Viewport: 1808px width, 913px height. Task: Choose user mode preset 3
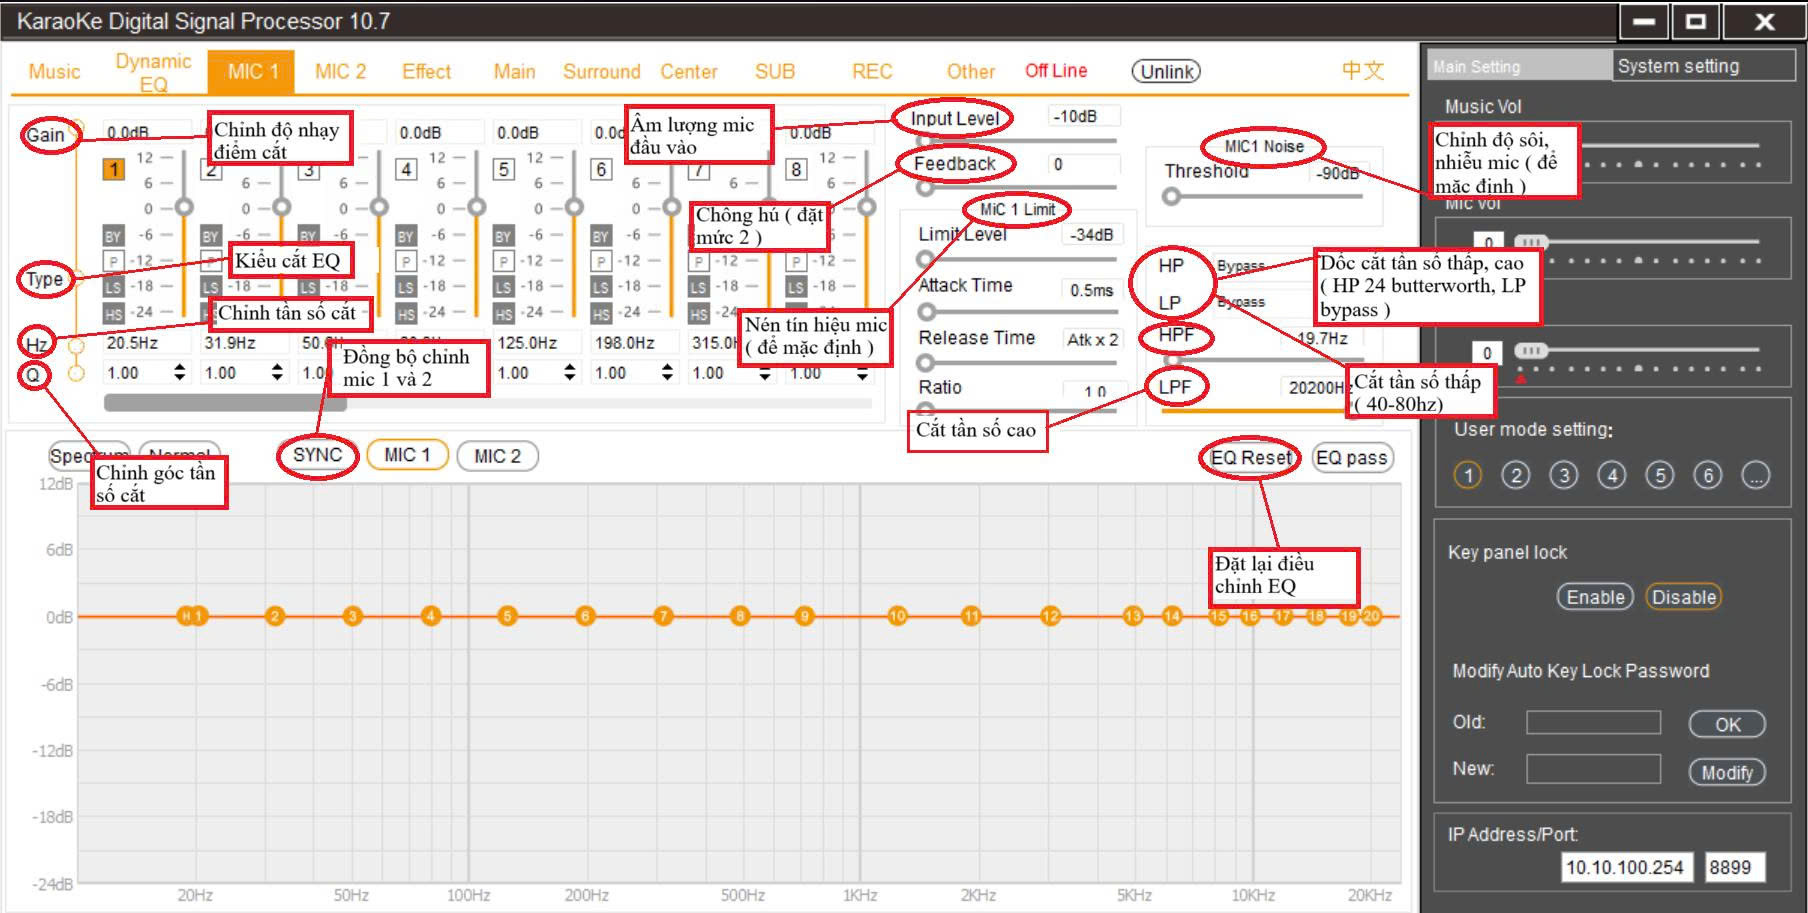pyautogui.click(x=1564, y=475)
